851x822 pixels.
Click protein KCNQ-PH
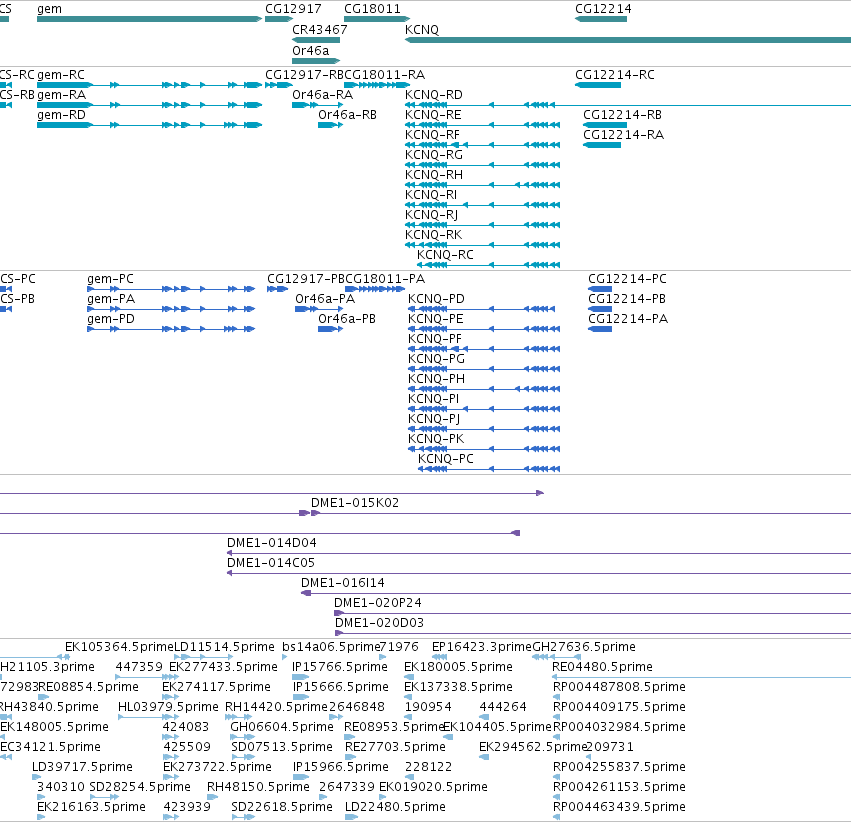484,389
